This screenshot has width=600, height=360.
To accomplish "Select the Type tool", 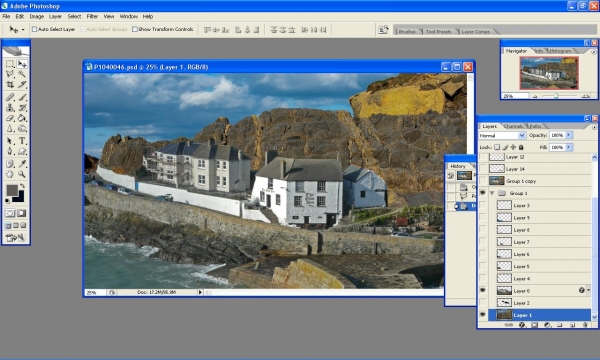I will (x=22, y=141).
